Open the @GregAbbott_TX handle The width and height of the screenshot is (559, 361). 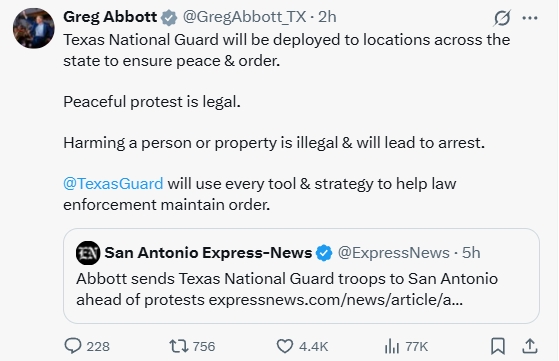click(x=244, y=17)
